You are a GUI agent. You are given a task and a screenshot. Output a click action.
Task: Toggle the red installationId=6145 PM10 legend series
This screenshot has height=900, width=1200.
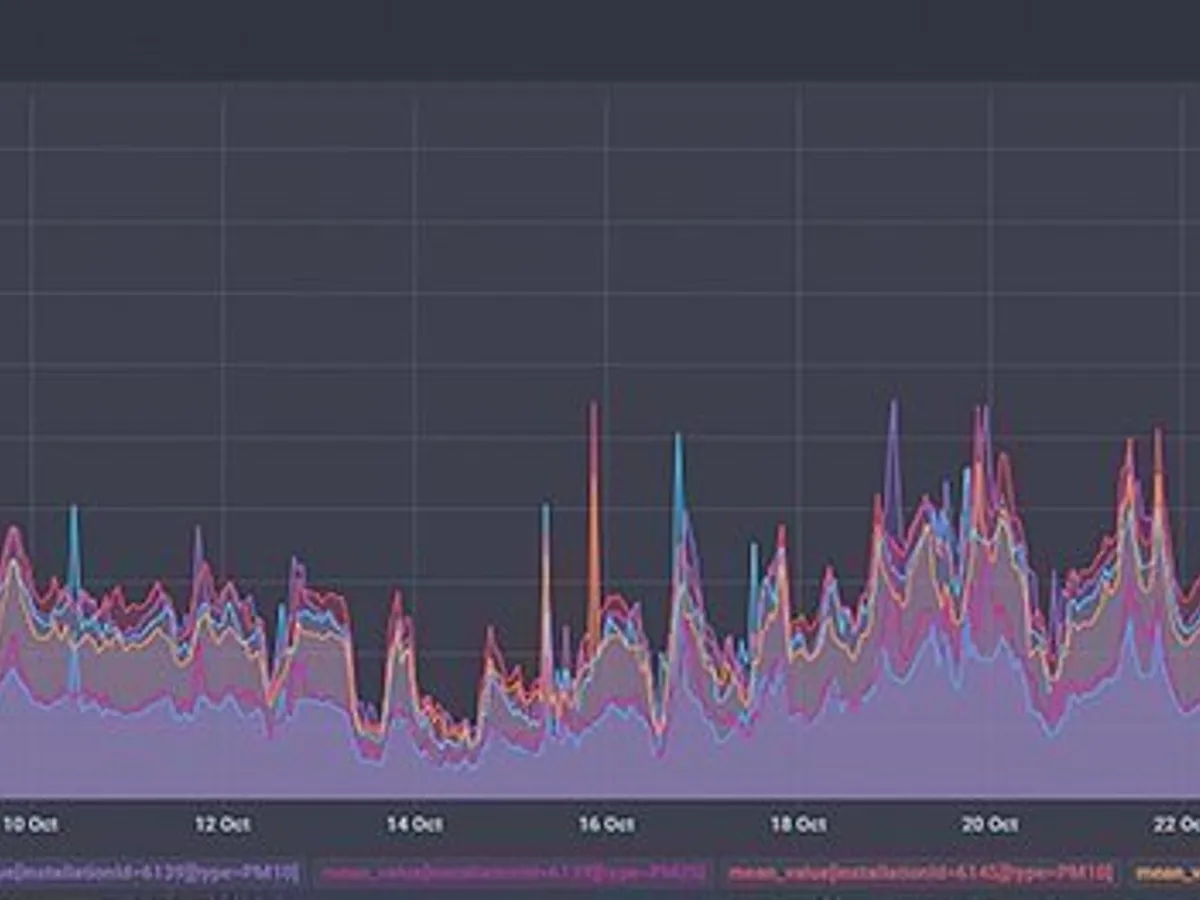tap(919, 874)
